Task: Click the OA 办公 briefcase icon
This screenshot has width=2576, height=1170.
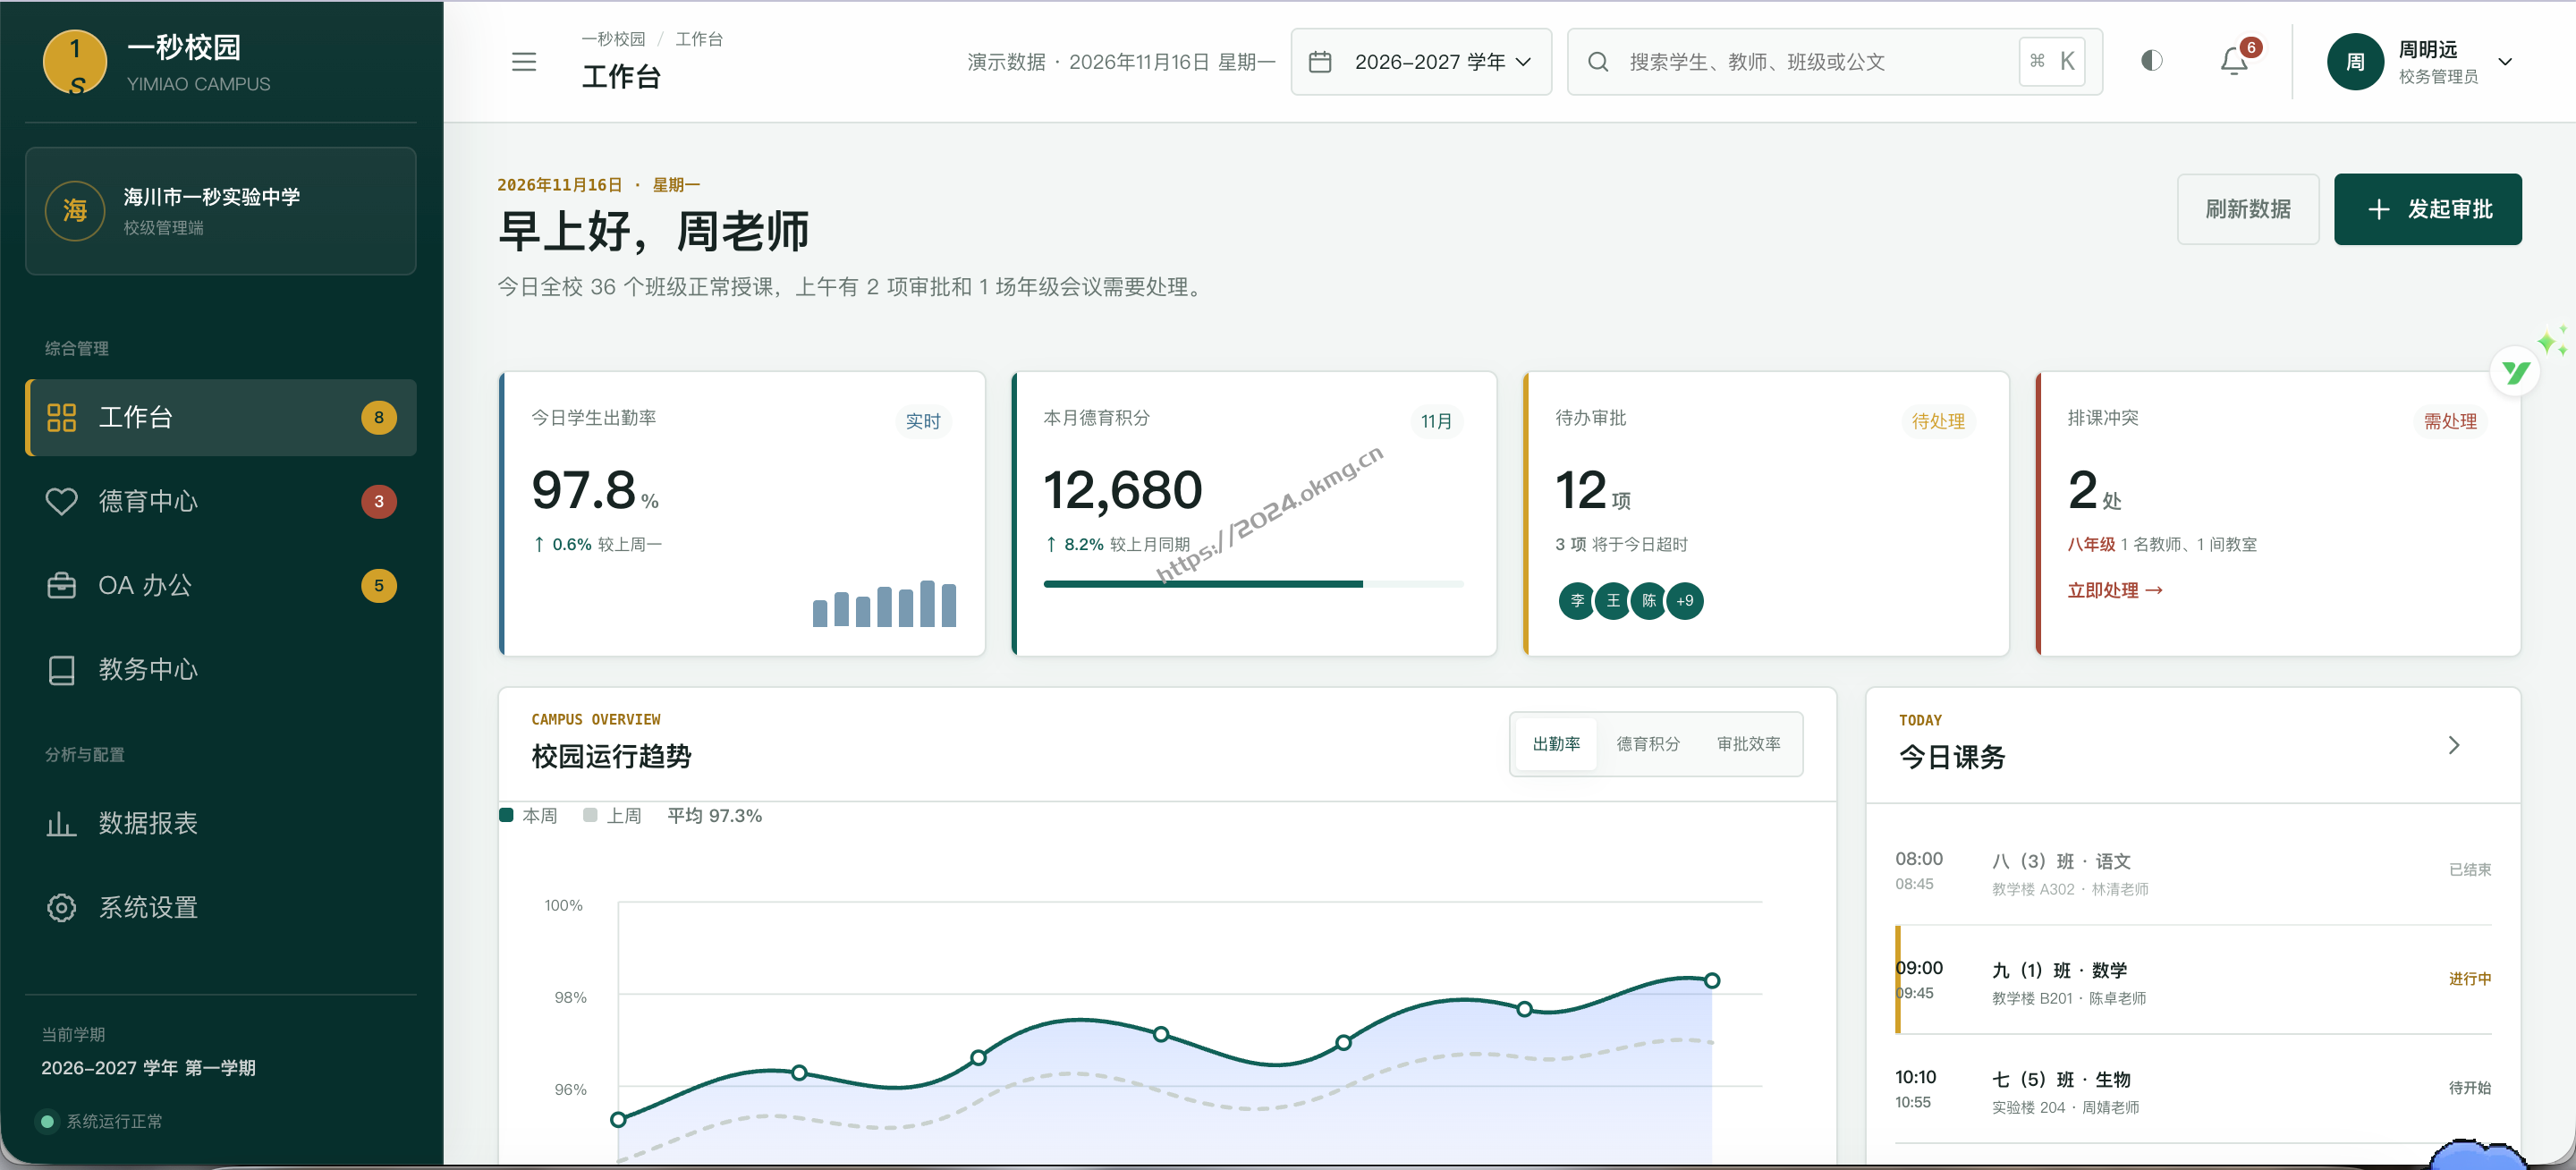Action: pyautogui.click(x=61, y=585)
